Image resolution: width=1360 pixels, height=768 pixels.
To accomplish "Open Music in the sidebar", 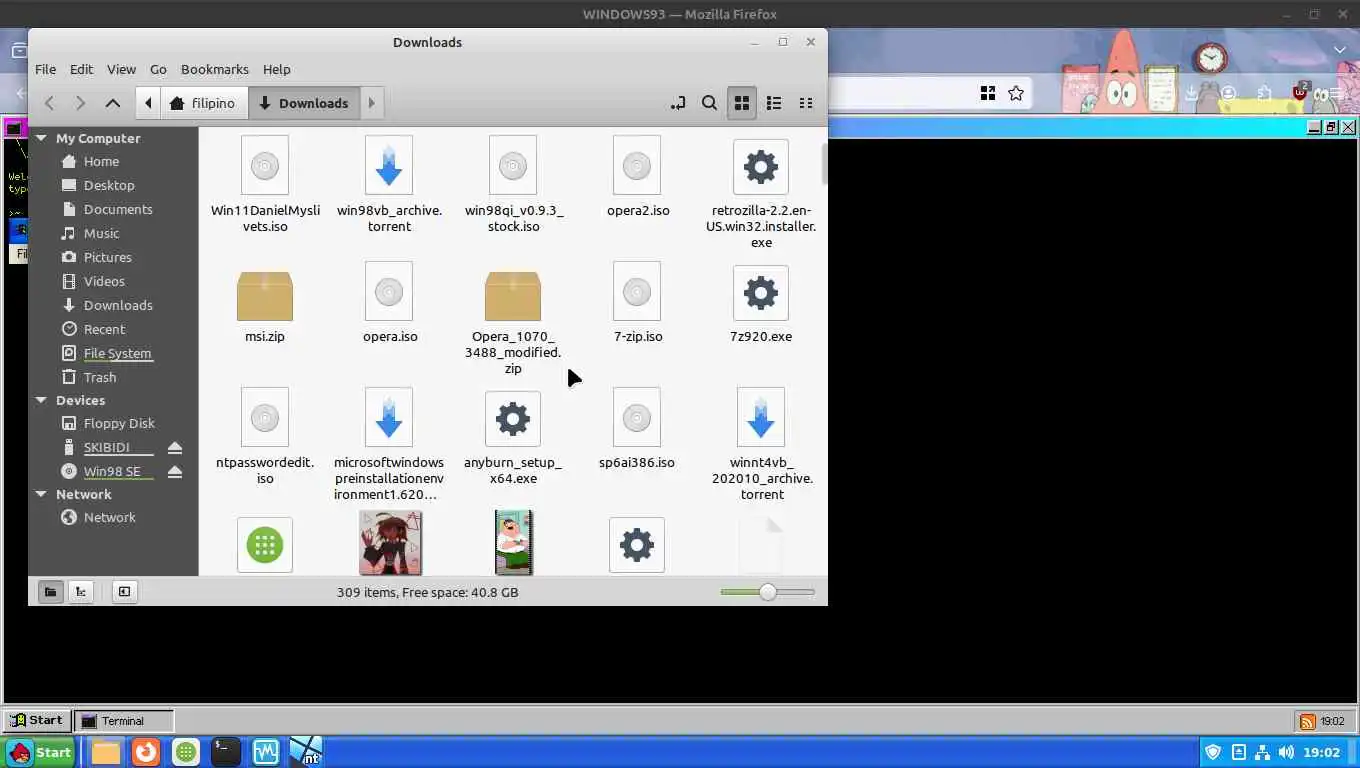I will 101,233.
